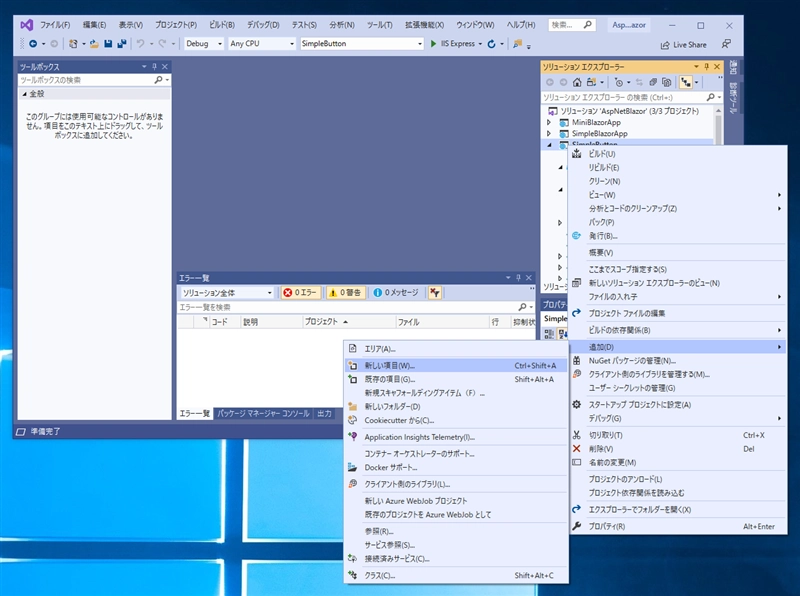Pin the Solution Explorer panel with pushpin
This screenshot has height=596, width=800.
(x=707, y=67)
